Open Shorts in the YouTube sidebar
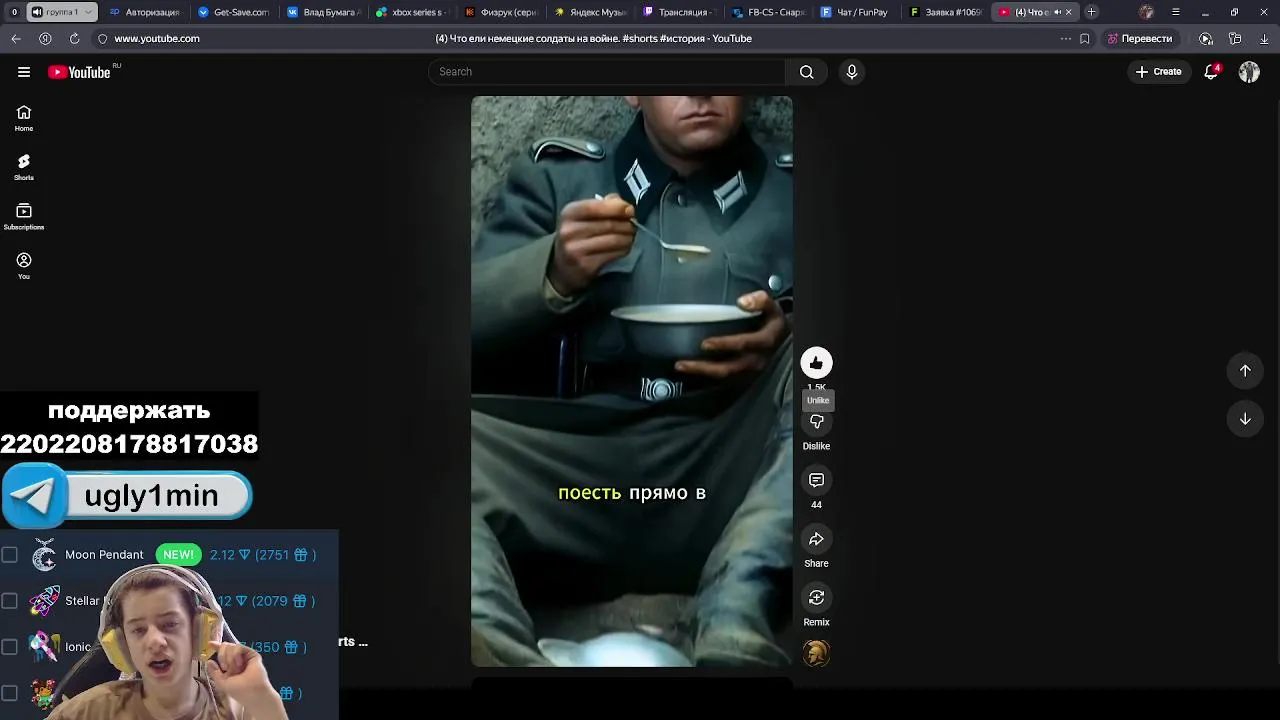 24,168
